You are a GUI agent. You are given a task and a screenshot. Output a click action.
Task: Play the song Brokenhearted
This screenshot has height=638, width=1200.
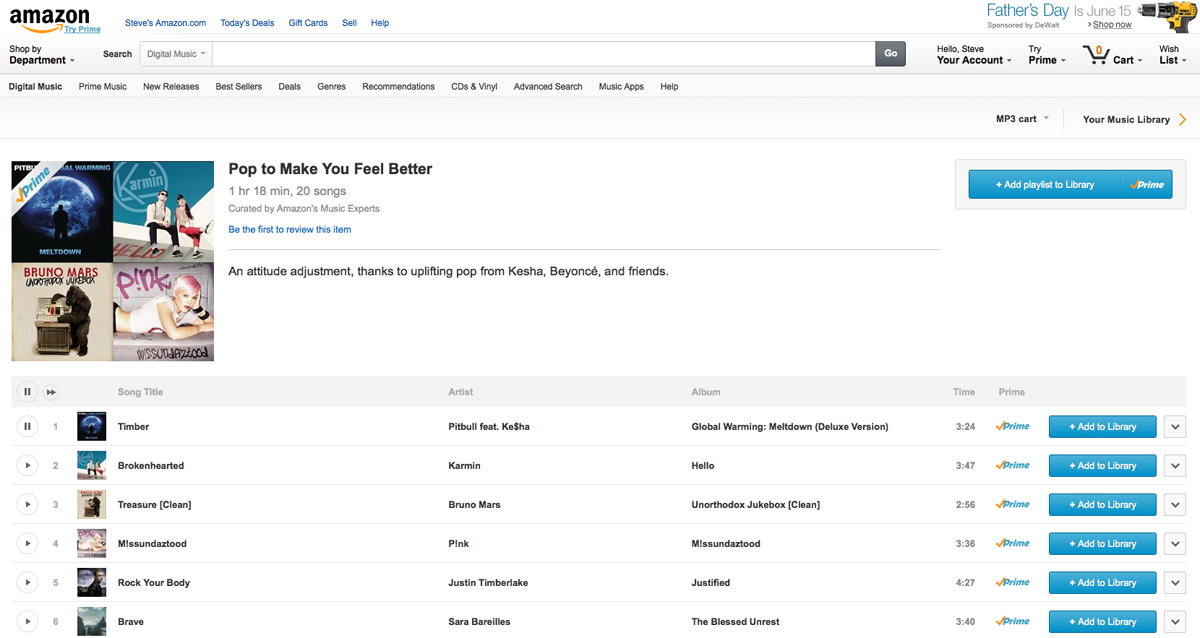(x=27, y=466)
